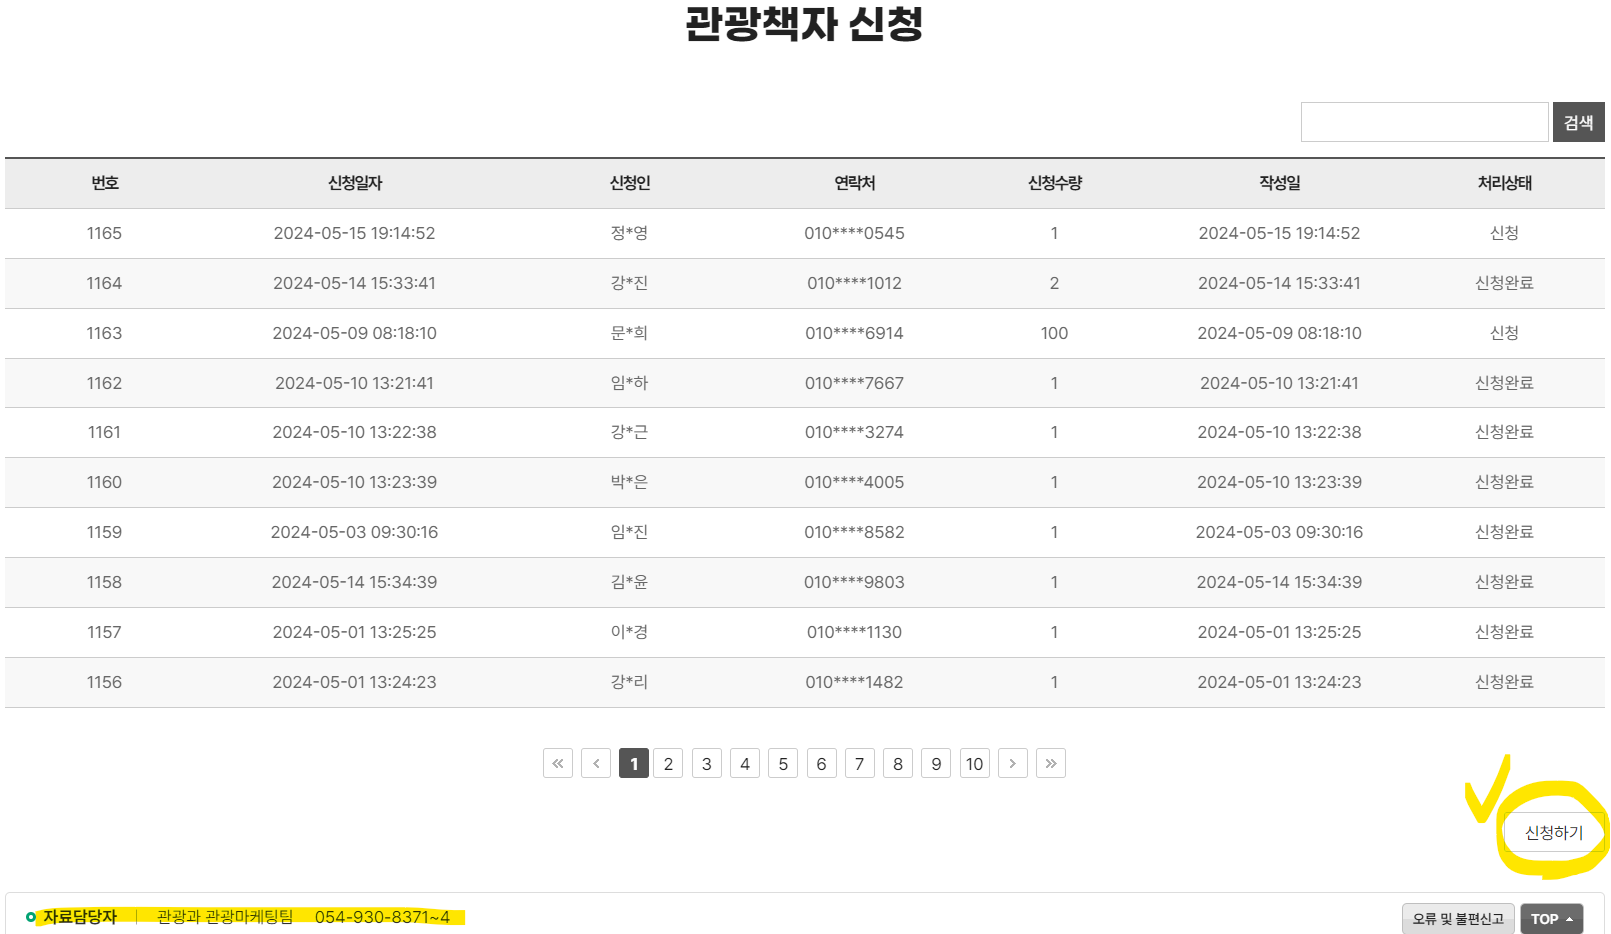
Task: Go to pagination page 5
Action: pos(783,763)
